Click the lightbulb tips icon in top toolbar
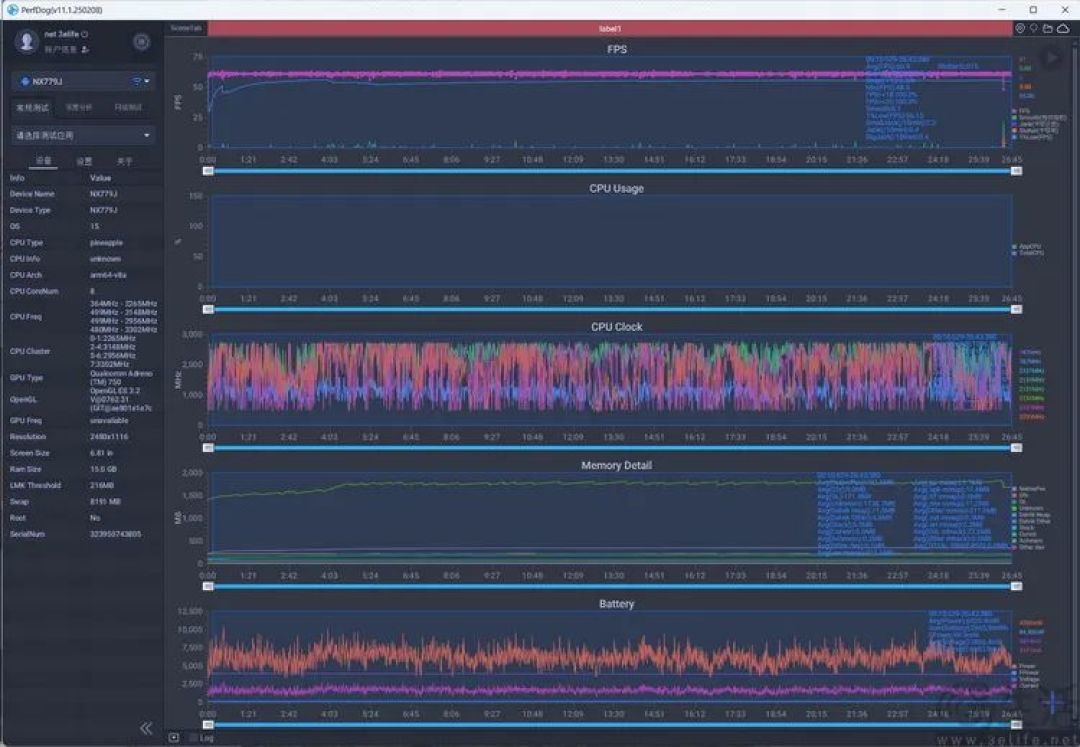Screen dimensions: 1080x747 point(1033,28)
